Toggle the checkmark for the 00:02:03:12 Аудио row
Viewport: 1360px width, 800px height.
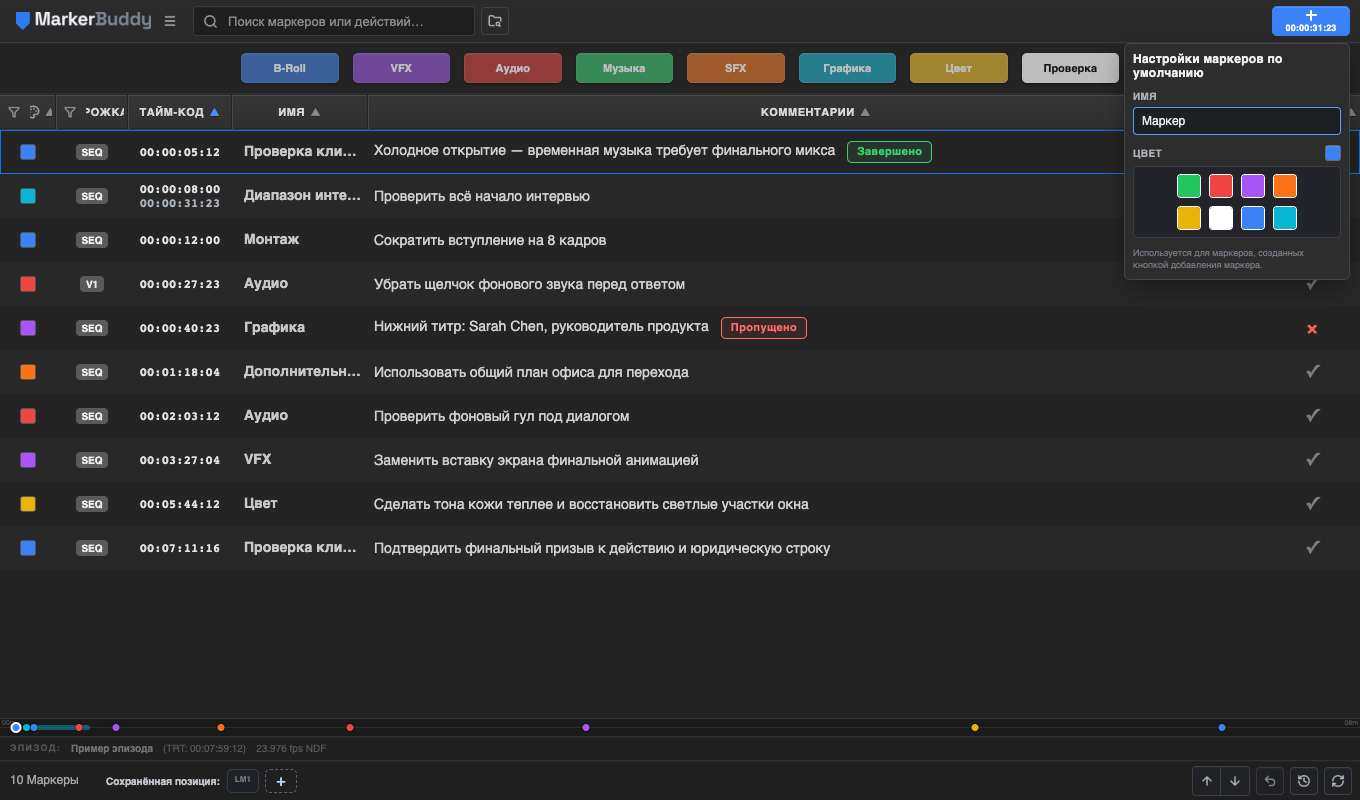1313,415
